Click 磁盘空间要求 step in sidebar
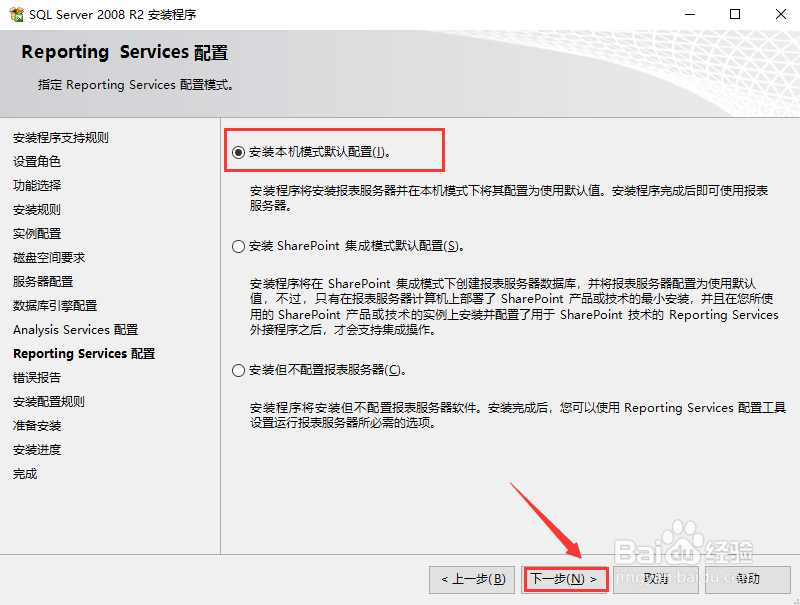 pyautogui.click(x=49, y=258)
